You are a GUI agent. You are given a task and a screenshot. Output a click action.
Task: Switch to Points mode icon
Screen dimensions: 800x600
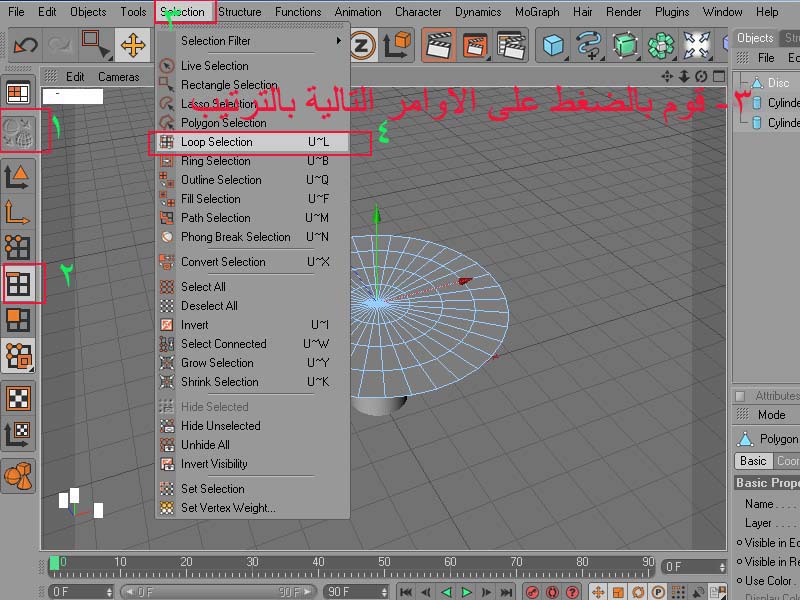click(x=18, y=247)
